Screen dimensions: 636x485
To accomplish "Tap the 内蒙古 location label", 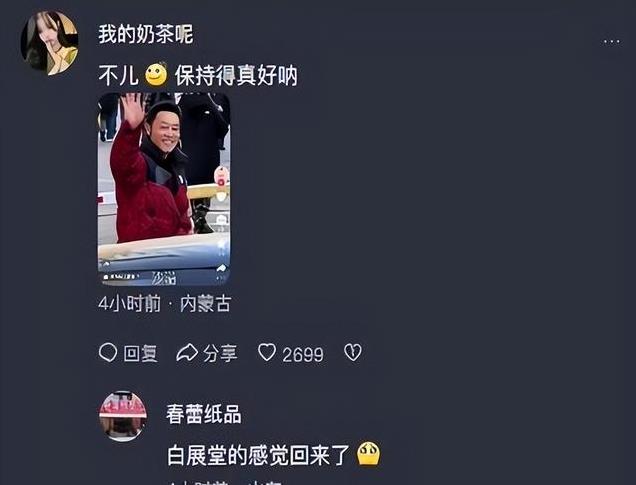I will pyautogui.click(x=206, y=304).
